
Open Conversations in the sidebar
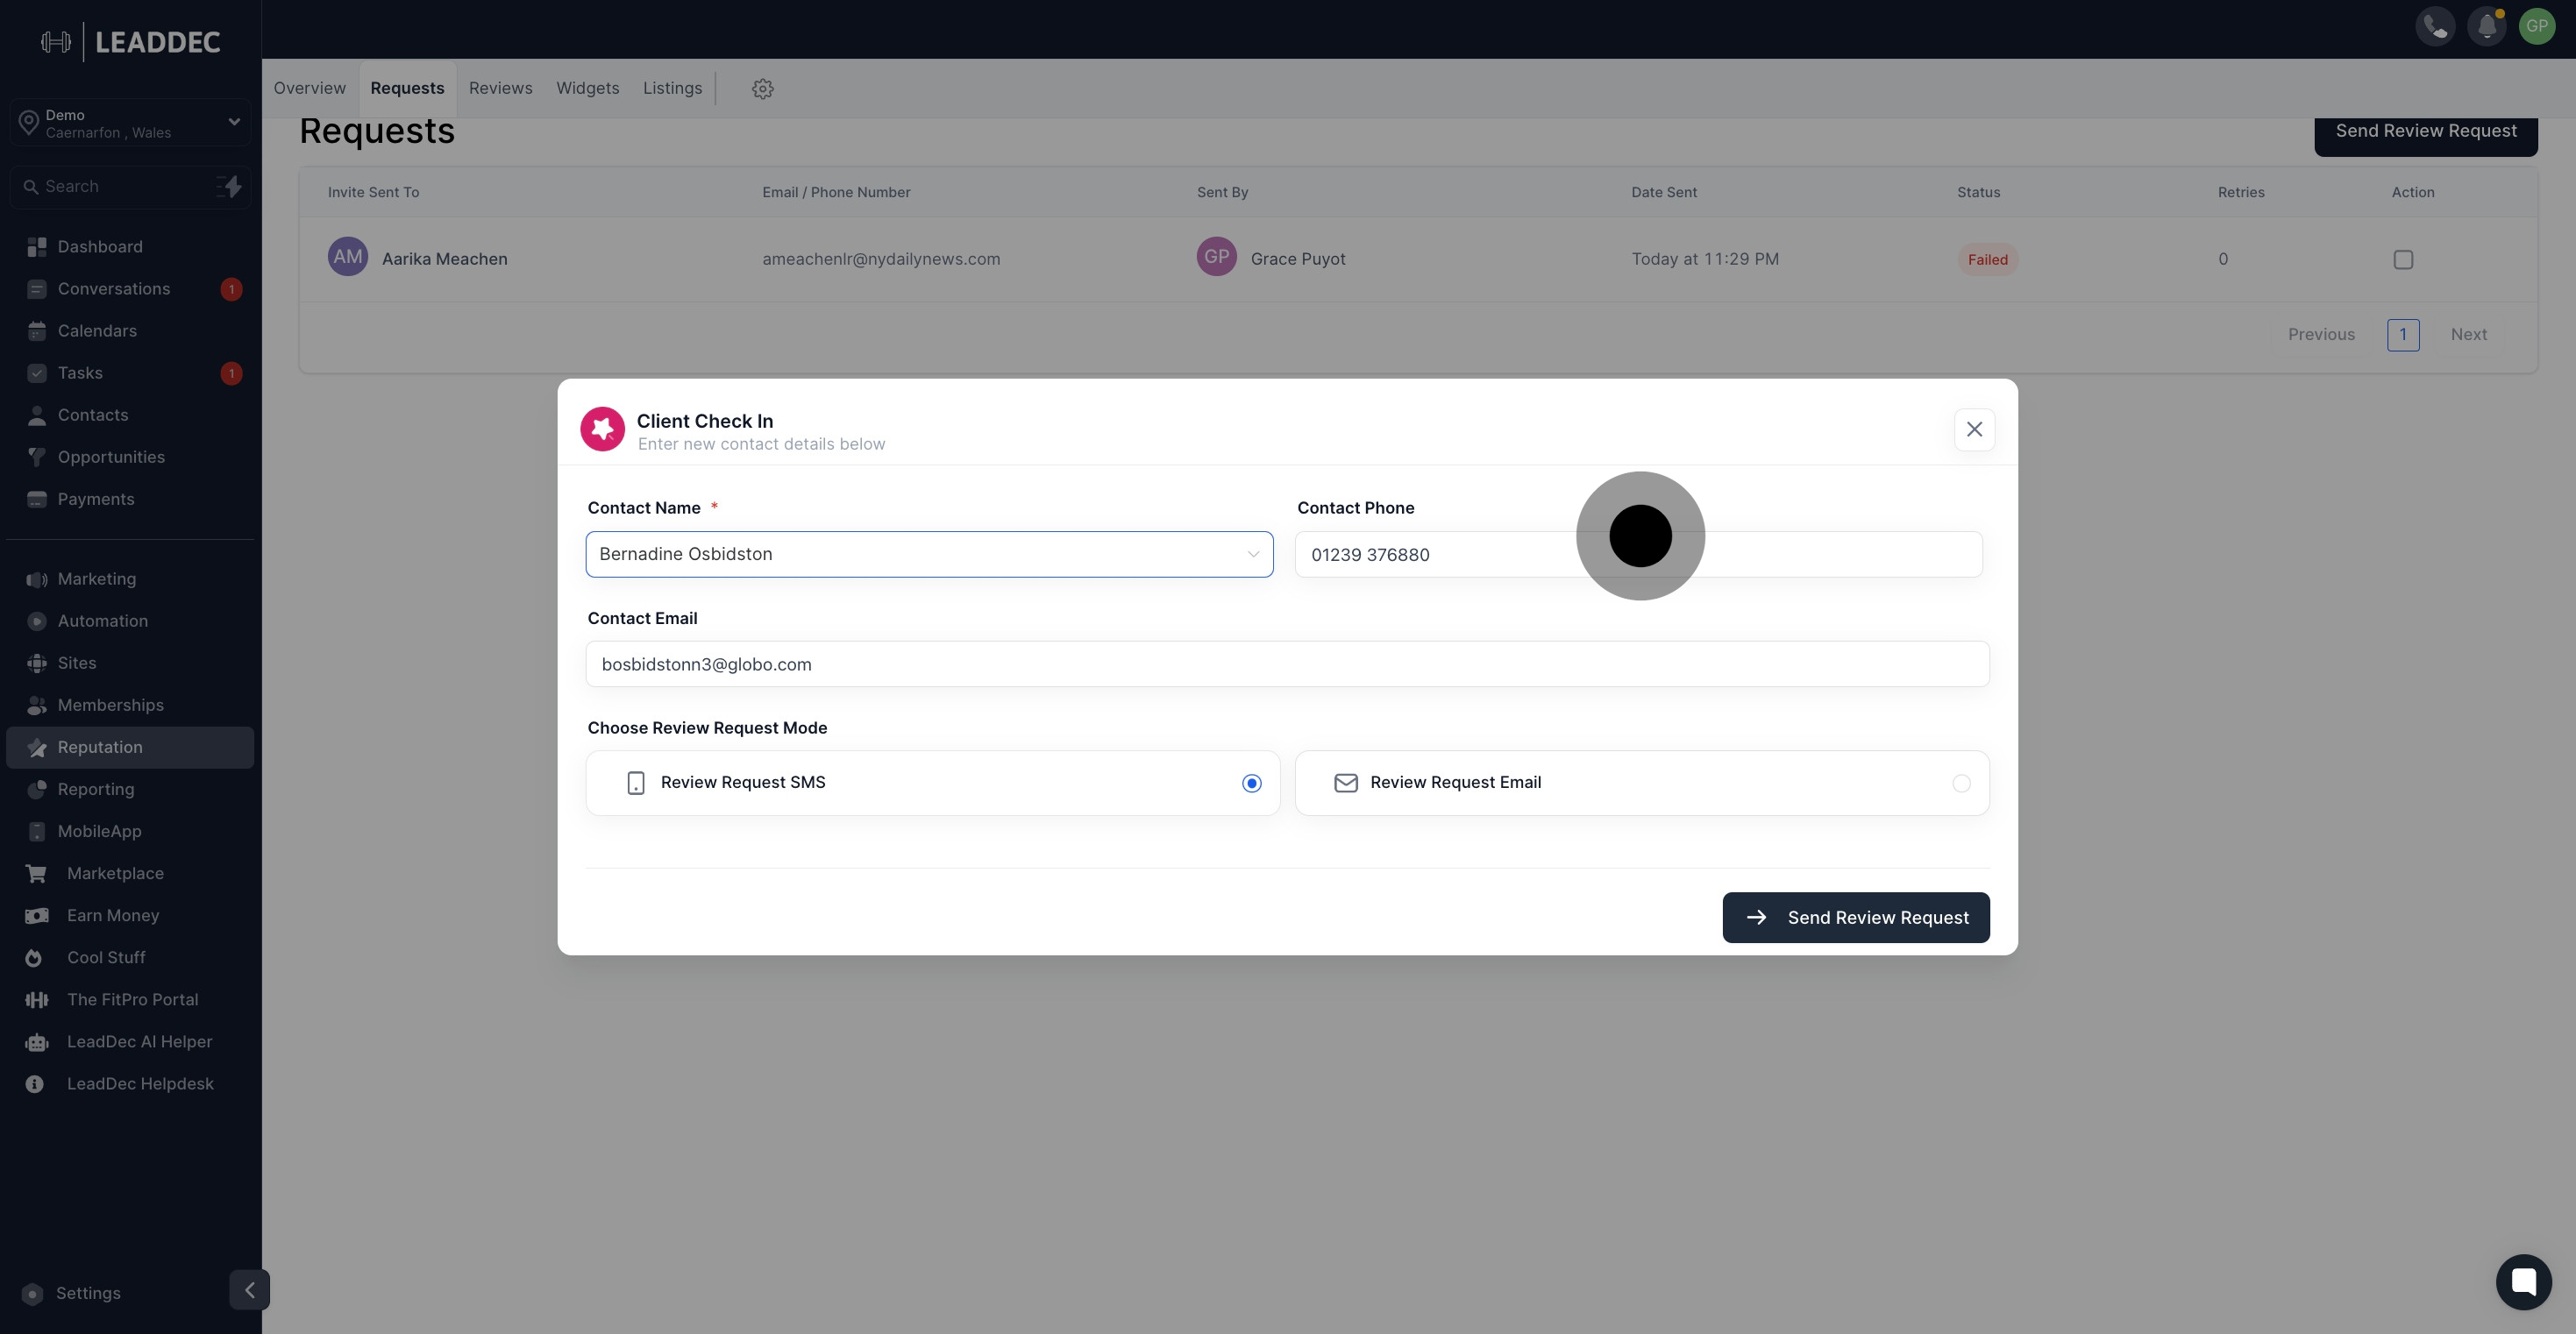point(130,289)
